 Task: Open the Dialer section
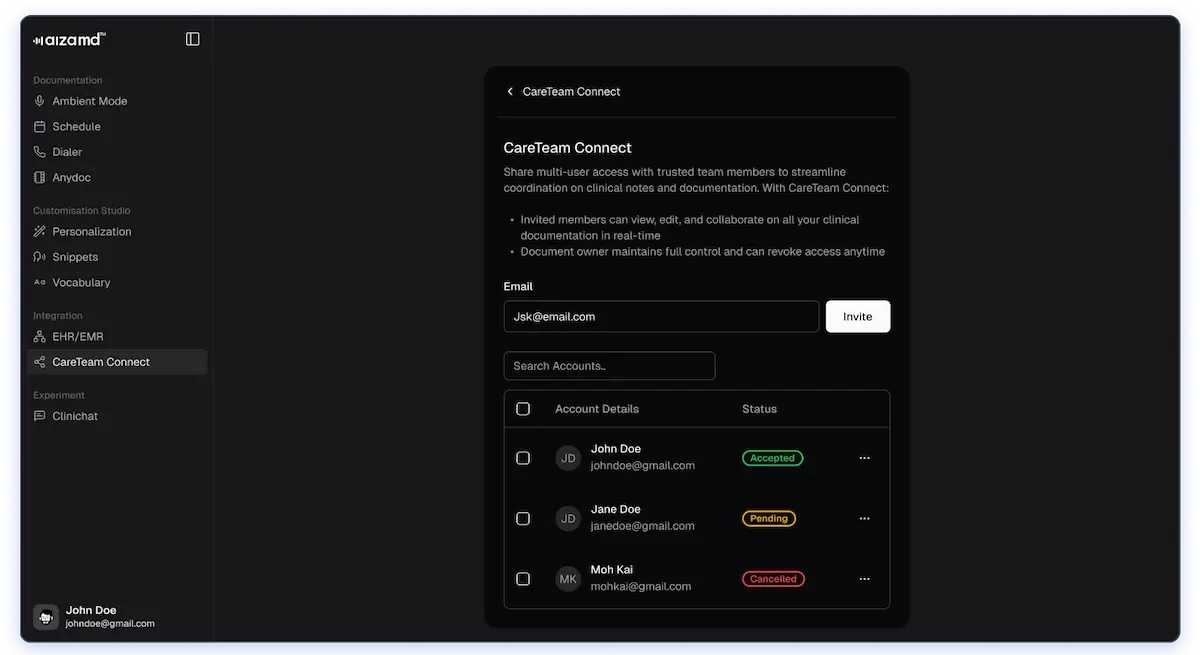[117, 152]
